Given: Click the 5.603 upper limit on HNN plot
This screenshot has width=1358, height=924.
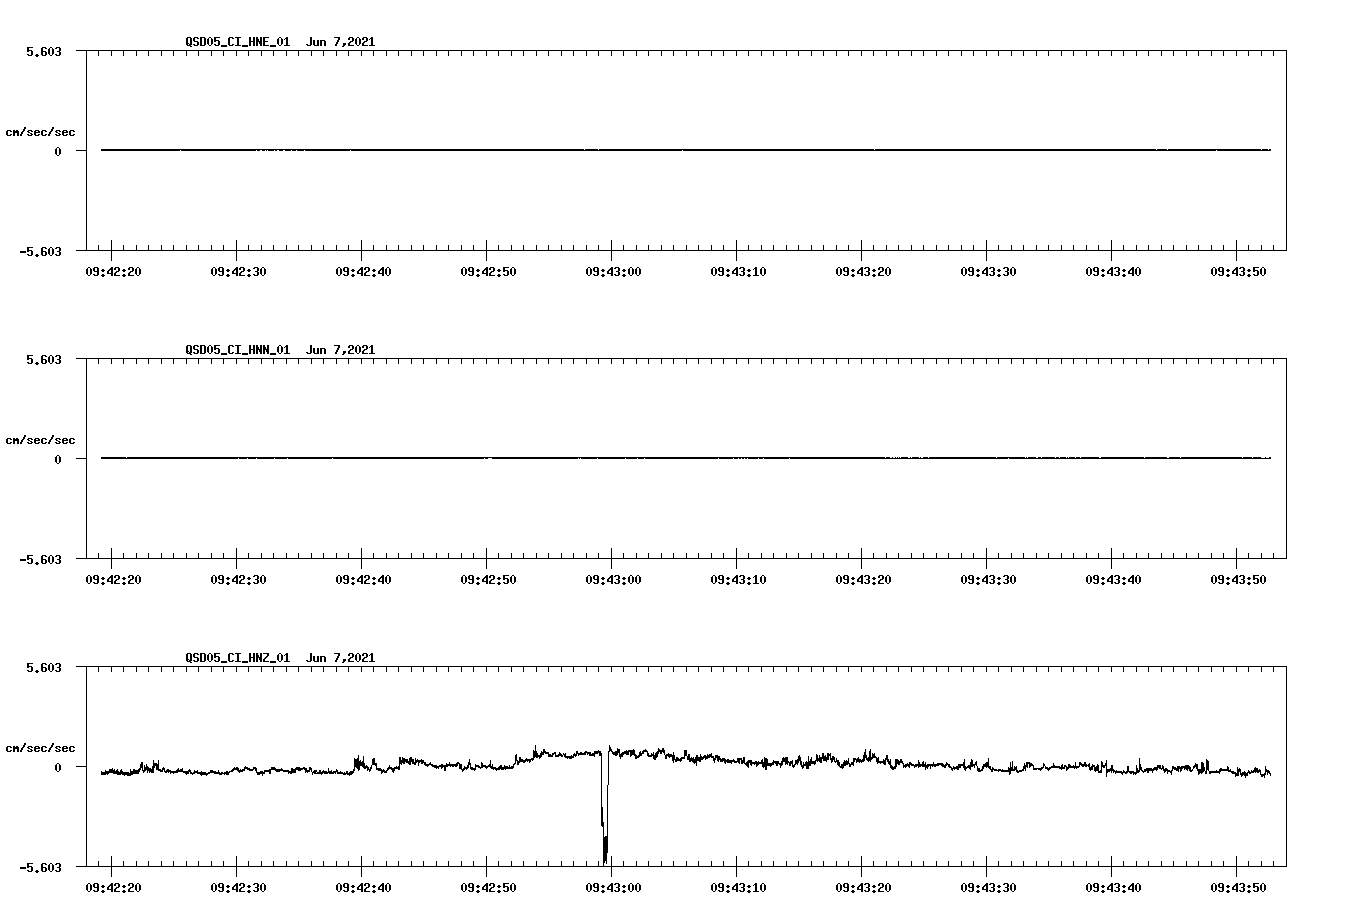Looking at the screenshot, I should 43,359.
